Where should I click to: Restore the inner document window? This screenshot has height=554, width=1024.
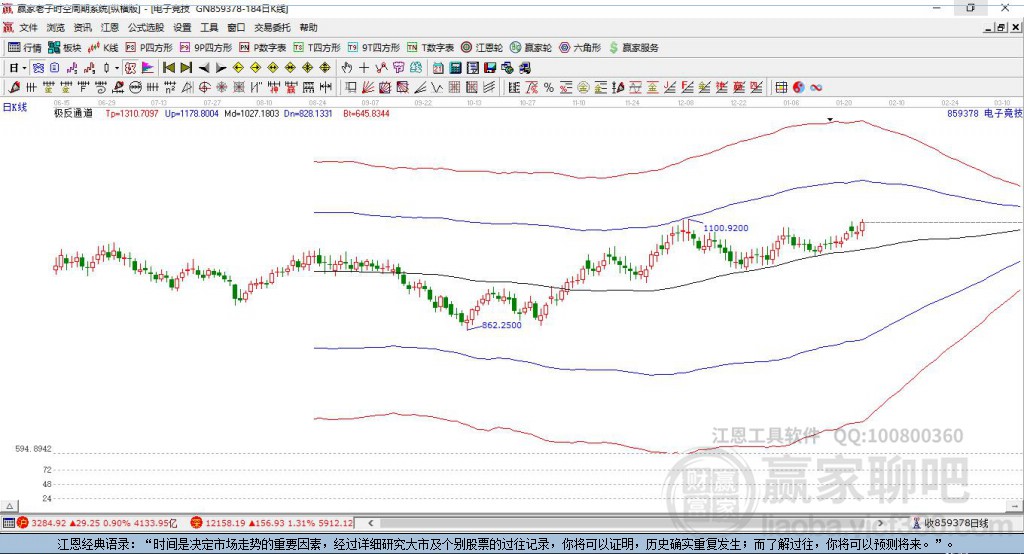tap(1001, 27)
